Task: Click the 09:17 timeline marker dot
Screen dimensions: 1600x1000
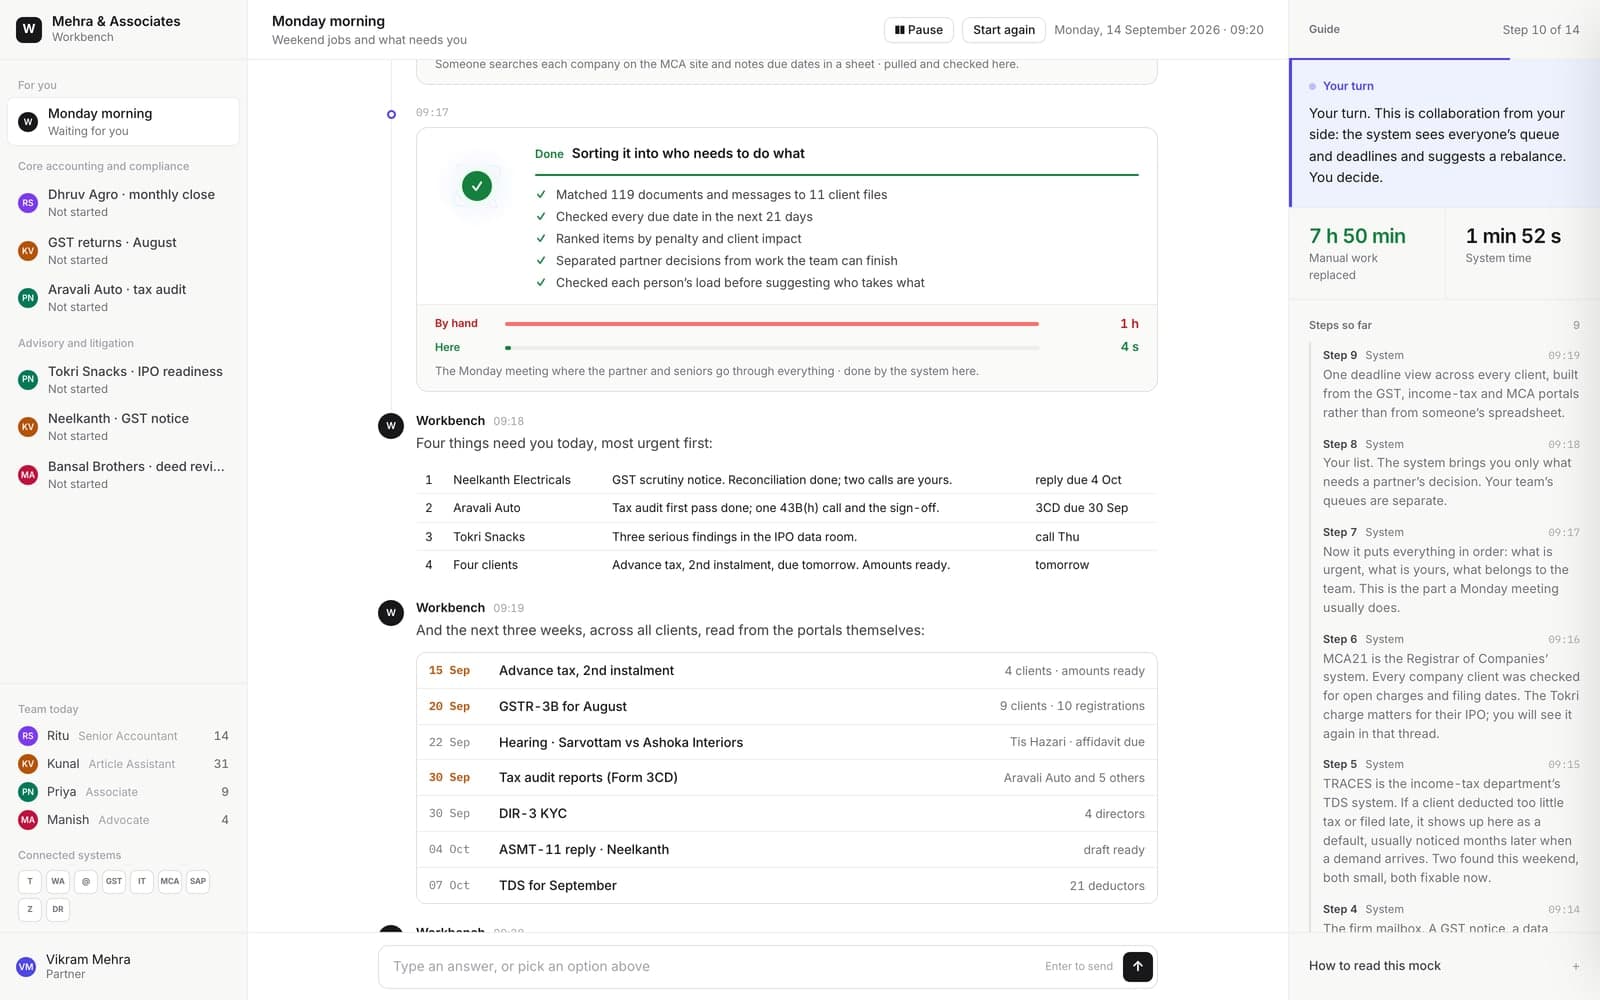Action: [391, 114]
